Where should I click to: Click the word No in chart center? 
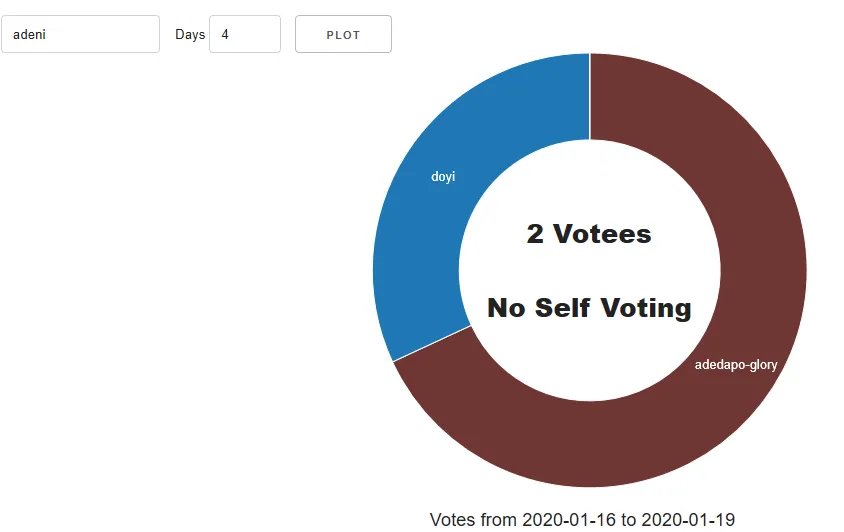tap(506, 308)
